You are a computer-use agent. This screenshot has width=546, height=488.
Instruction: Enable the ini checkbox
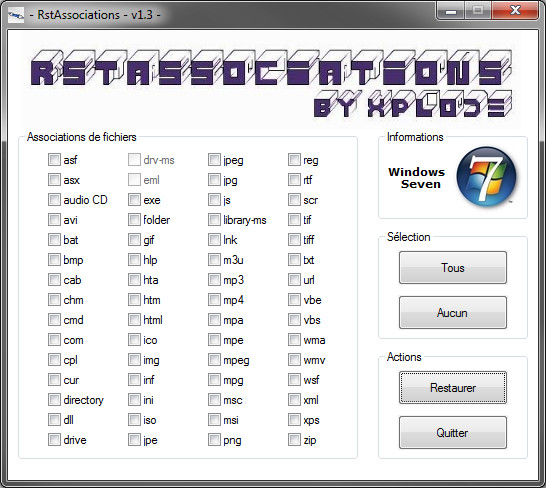[134, 400]
